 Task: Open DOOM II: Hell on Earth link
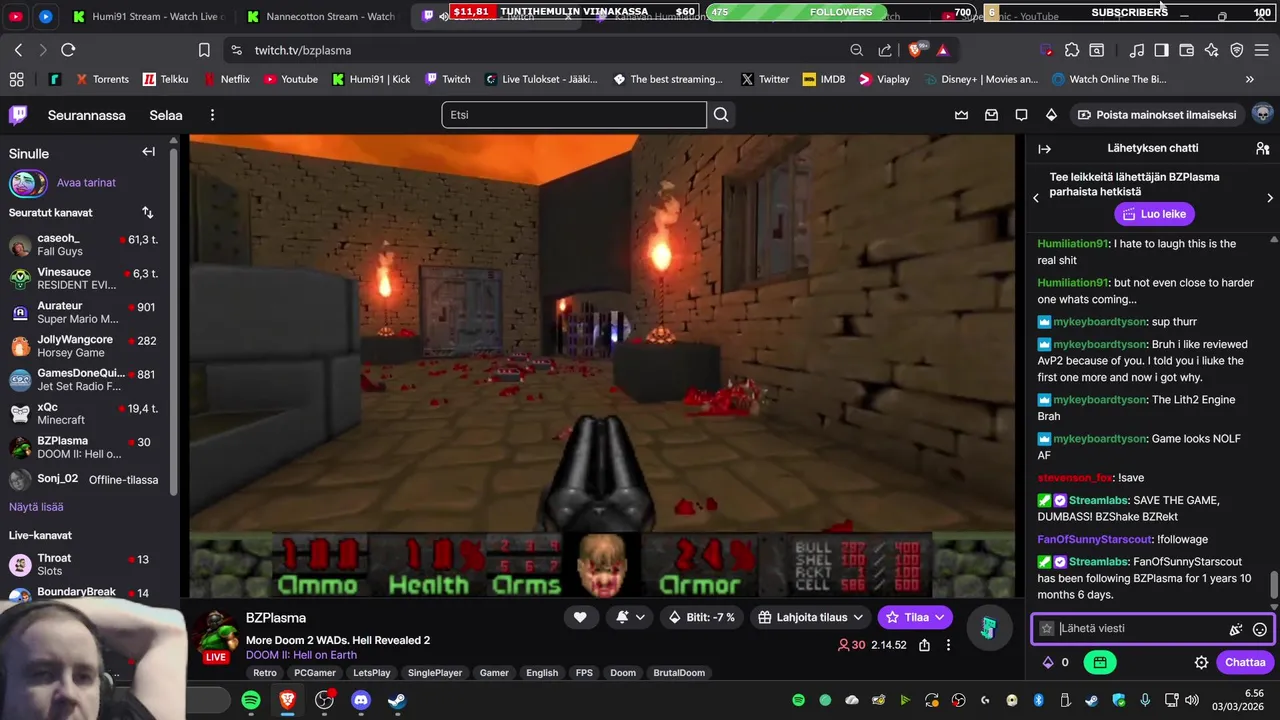(x=301, y=655)
